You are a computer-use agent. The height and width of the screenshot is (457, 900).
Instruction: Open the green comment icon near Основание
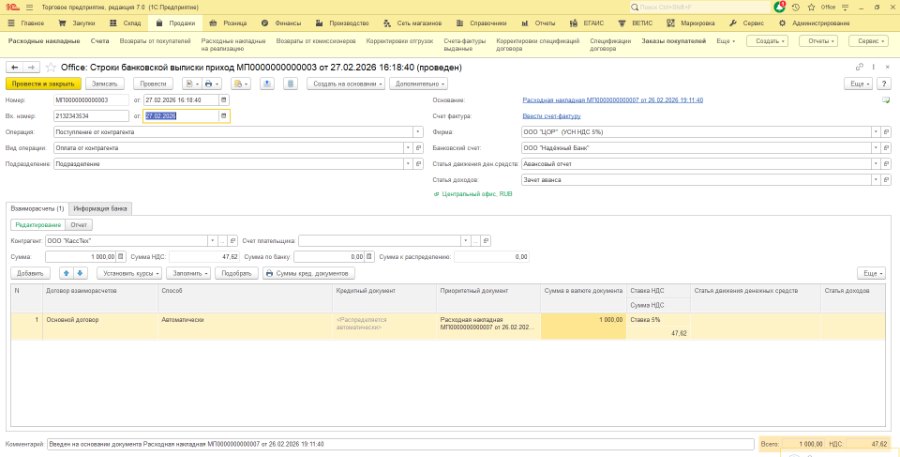[887, 100]
